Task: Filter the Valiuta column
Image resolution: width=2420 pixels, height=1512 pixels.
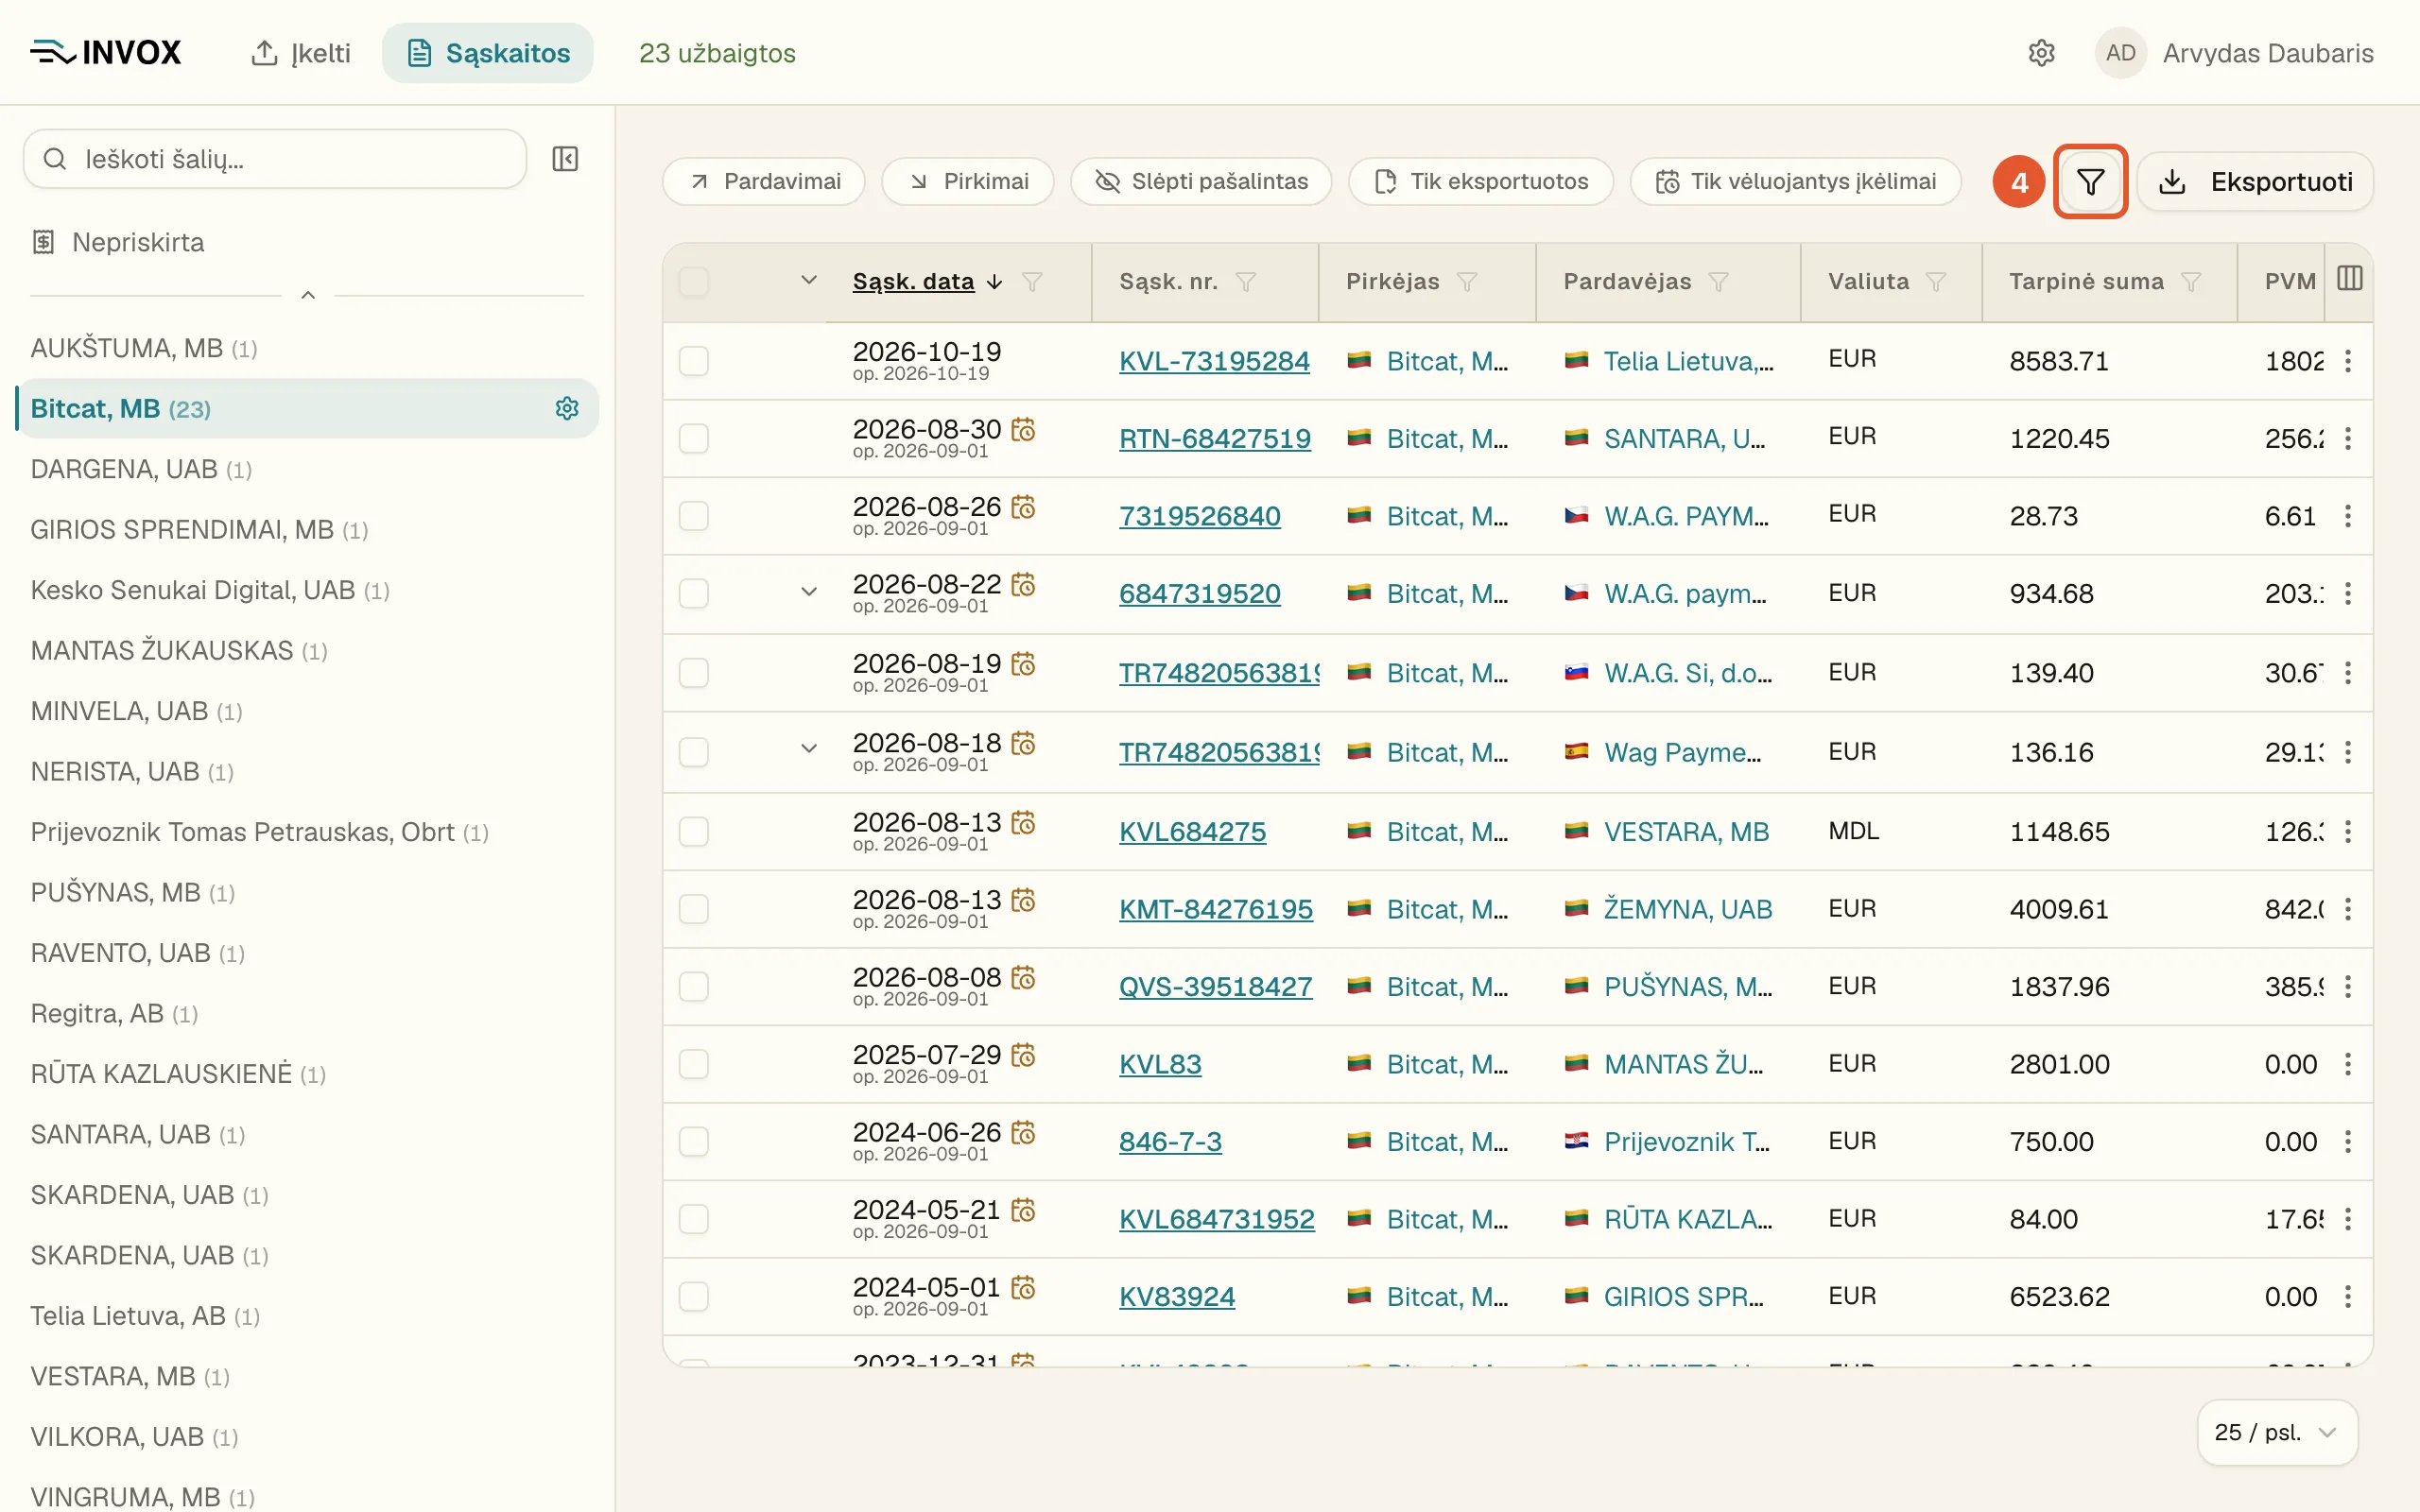Action: click(1936, 282)
